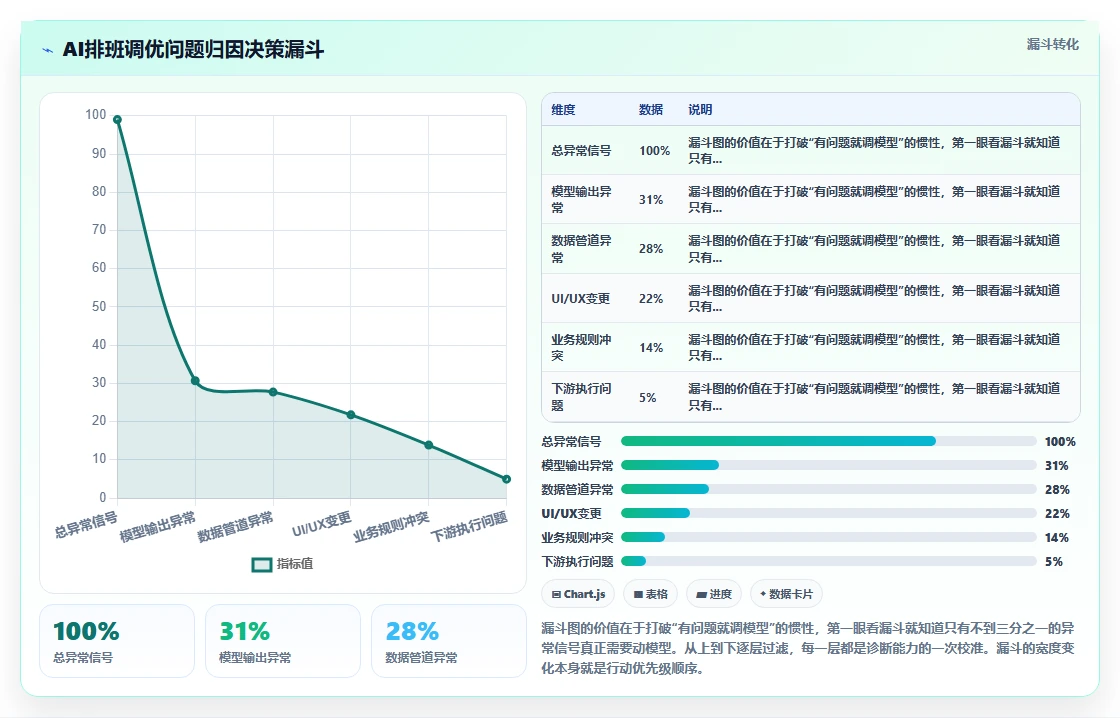Screen dimensions: 1120x718
Task: Click the 漏斗转化 label in header
Action: pos(1052,44)
